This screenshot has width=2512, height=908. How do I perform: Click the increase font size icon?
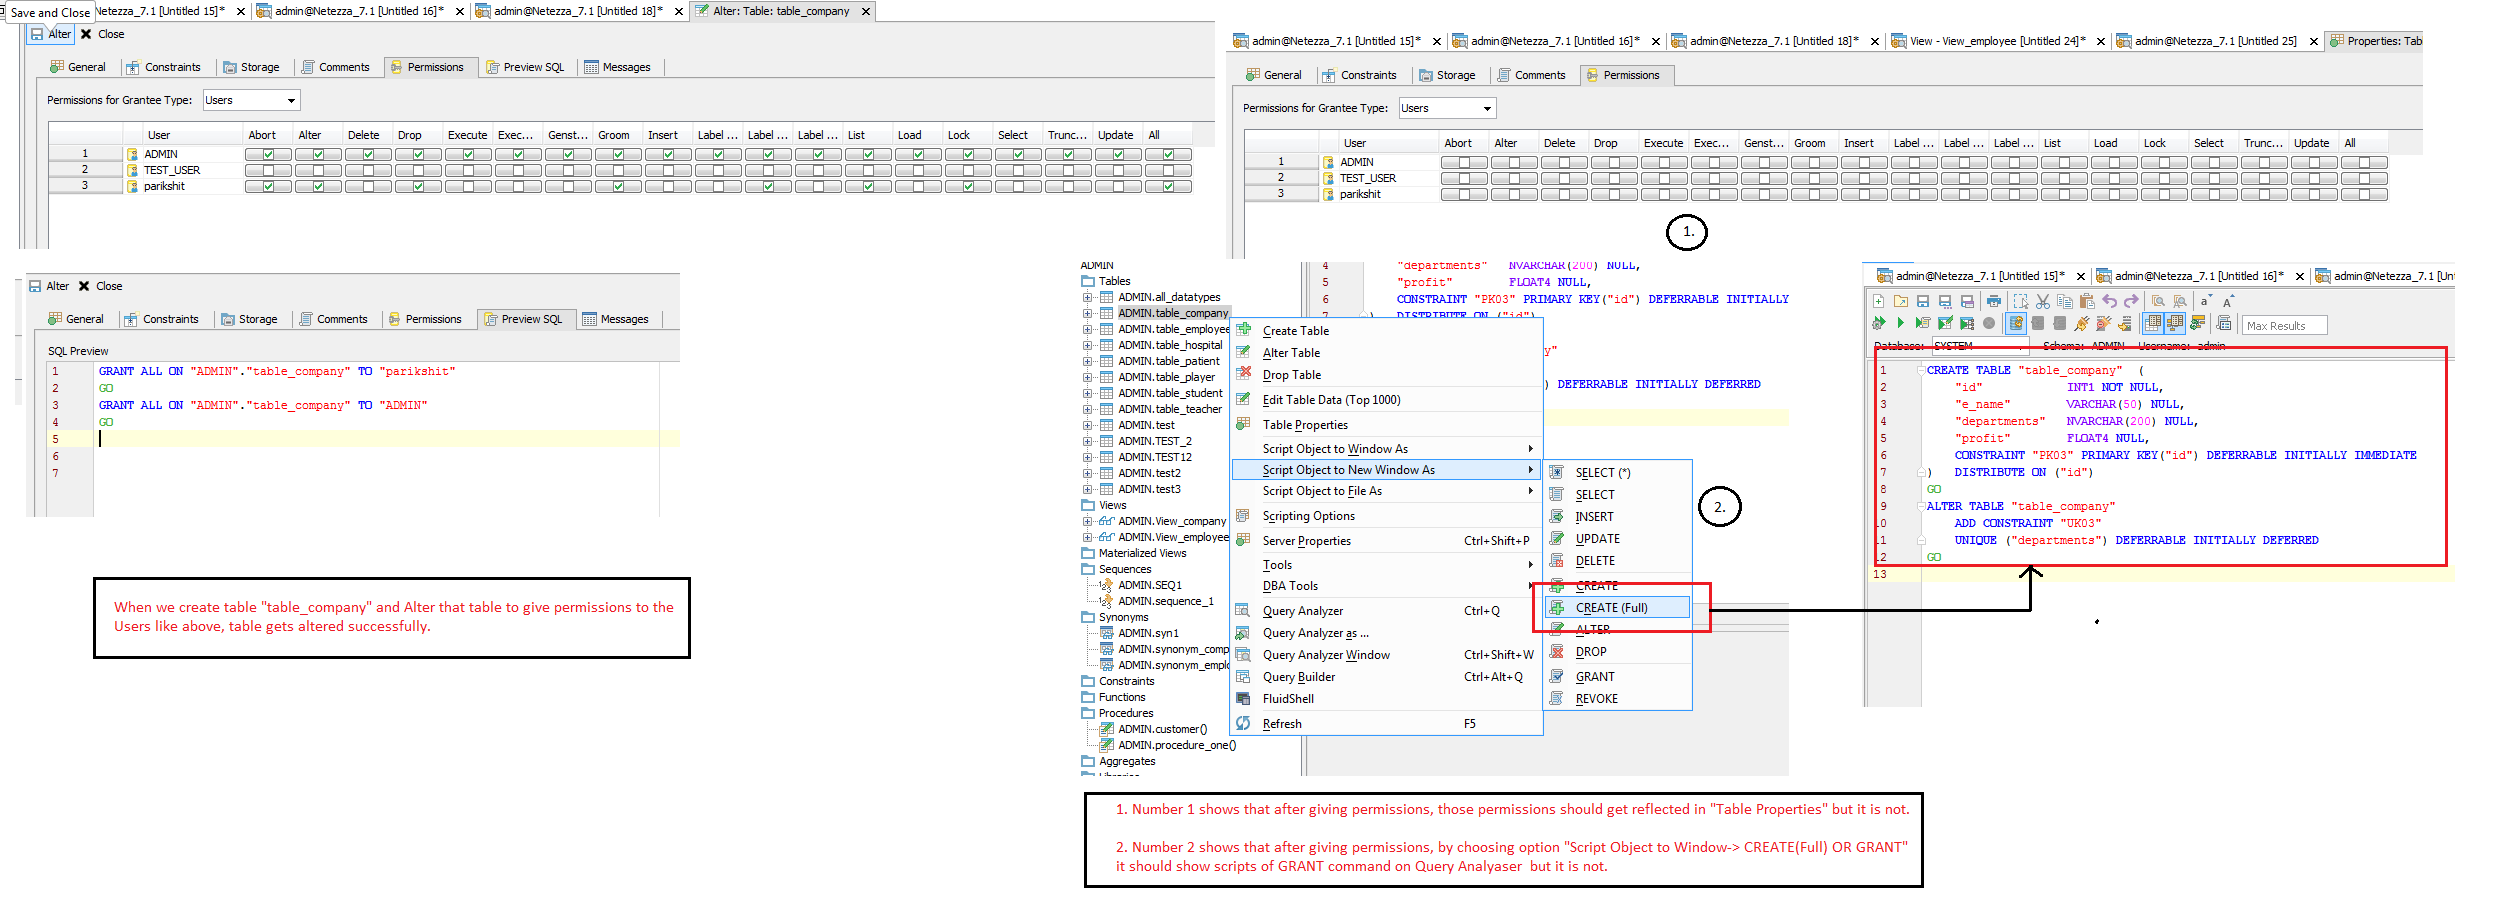pos(2228,301)
